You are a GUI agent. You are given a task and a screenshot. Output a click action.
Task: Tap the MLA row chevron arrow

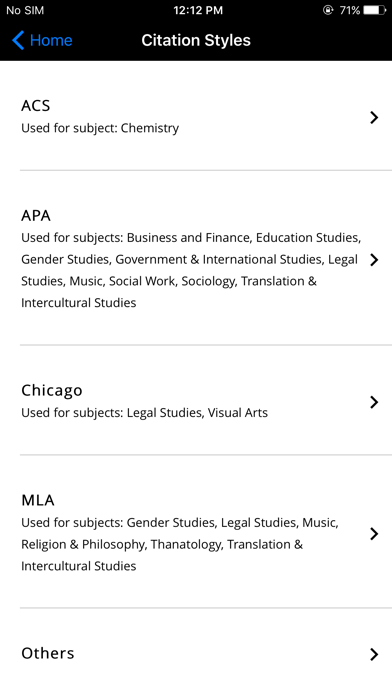(x=374, y=534)
